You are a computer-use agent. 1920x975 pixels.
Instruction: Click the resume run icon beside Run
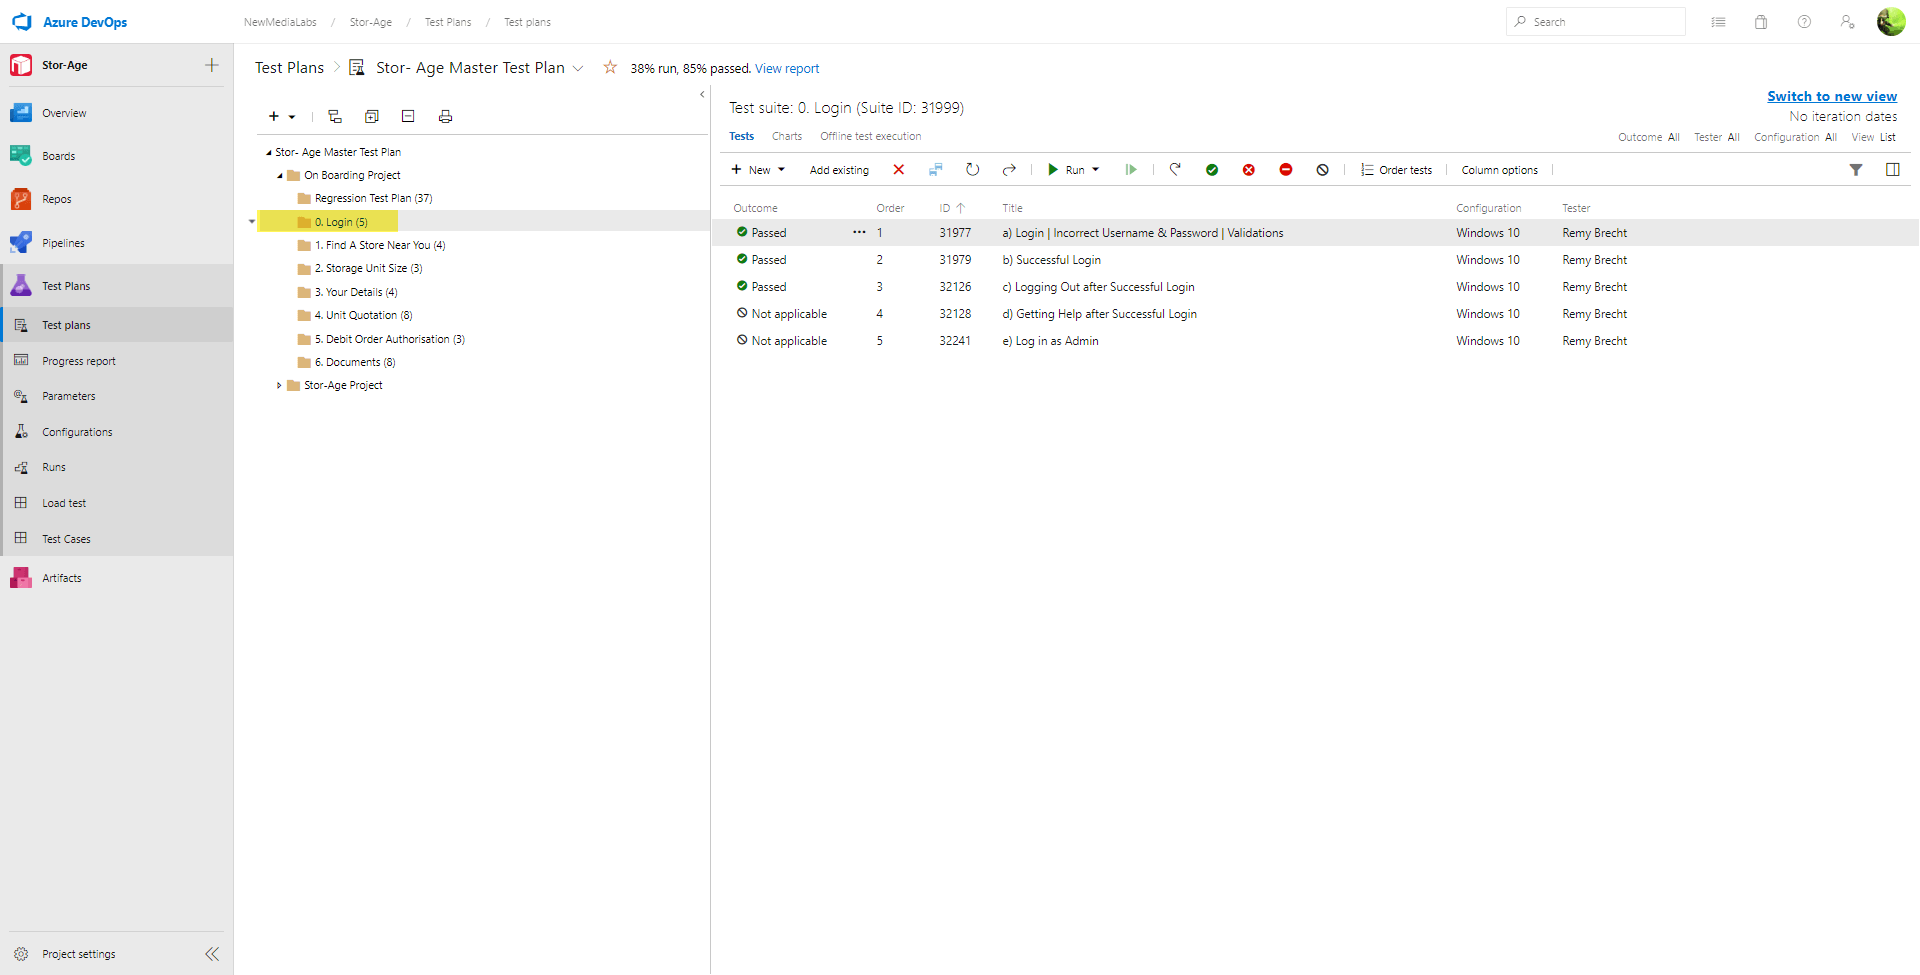[1131, 170]
